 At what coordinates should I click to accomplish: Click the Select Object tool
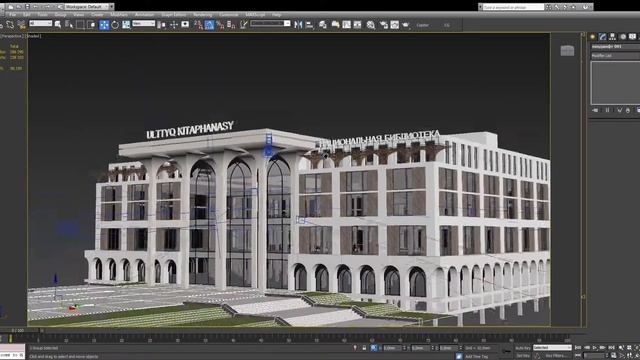click(58, 25)
